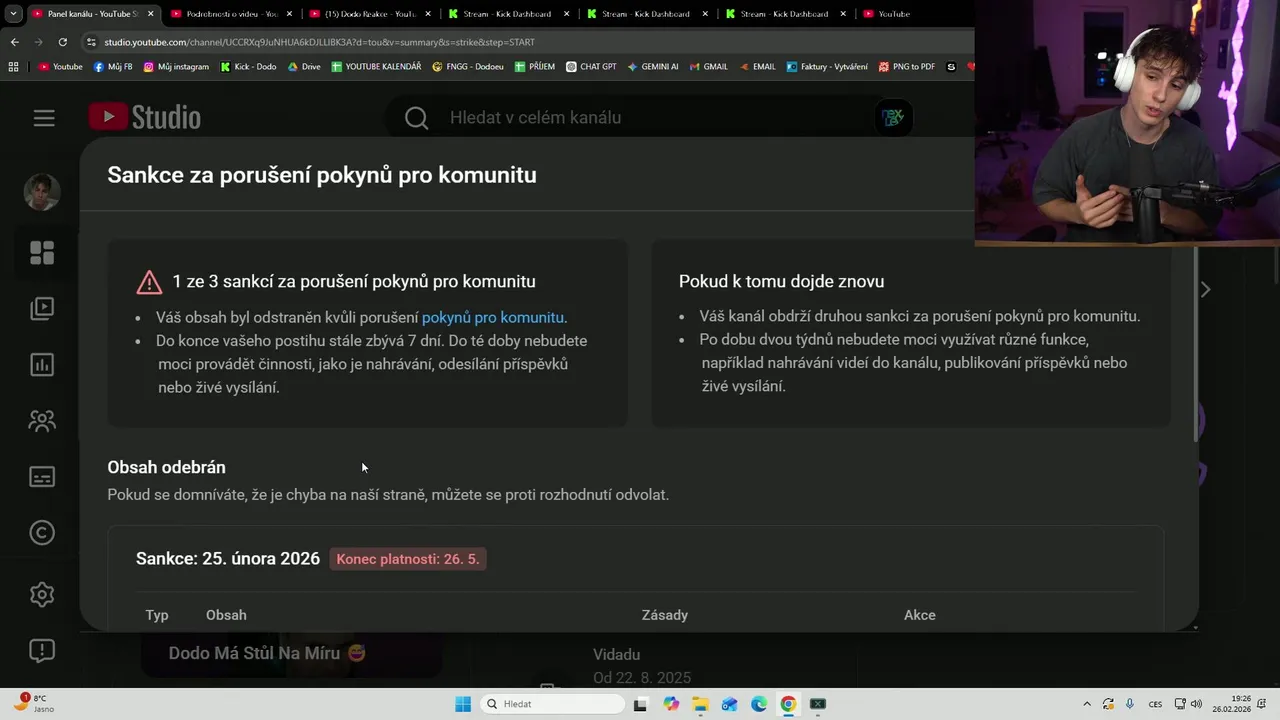The height and width of the screenshot is (720, 1280).
Task: Open the channel avatar in sidebar
Action: [x=42, y=192]
